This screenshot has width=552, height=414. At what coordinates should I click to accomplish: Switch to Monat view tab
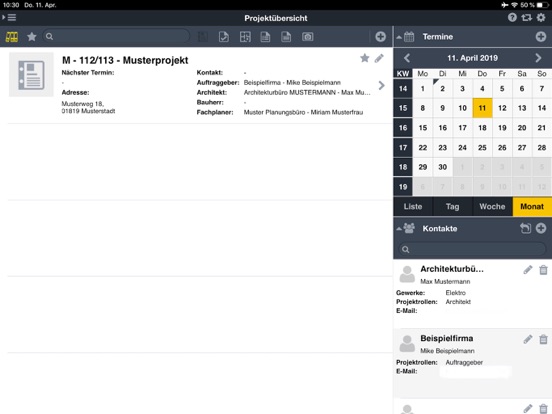click(532, 207)
